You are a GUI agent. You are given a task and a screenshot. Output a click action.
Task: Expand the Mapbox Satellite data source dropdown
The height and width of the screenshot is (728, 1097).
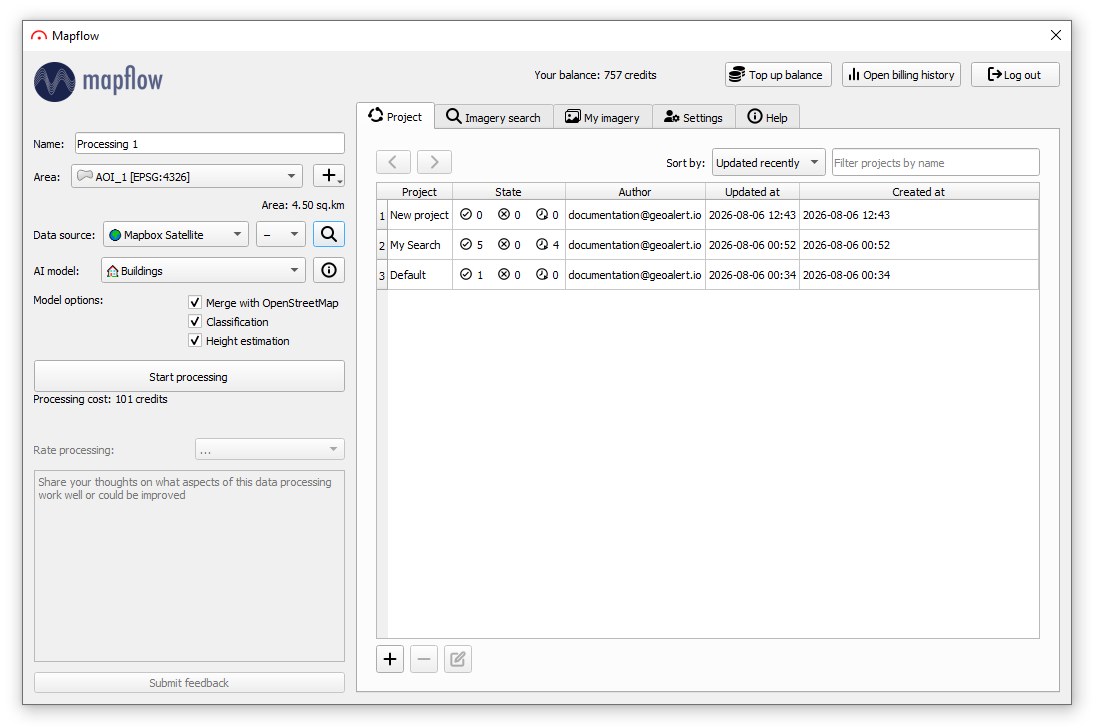pyautogui.click(x=176, y=234)
